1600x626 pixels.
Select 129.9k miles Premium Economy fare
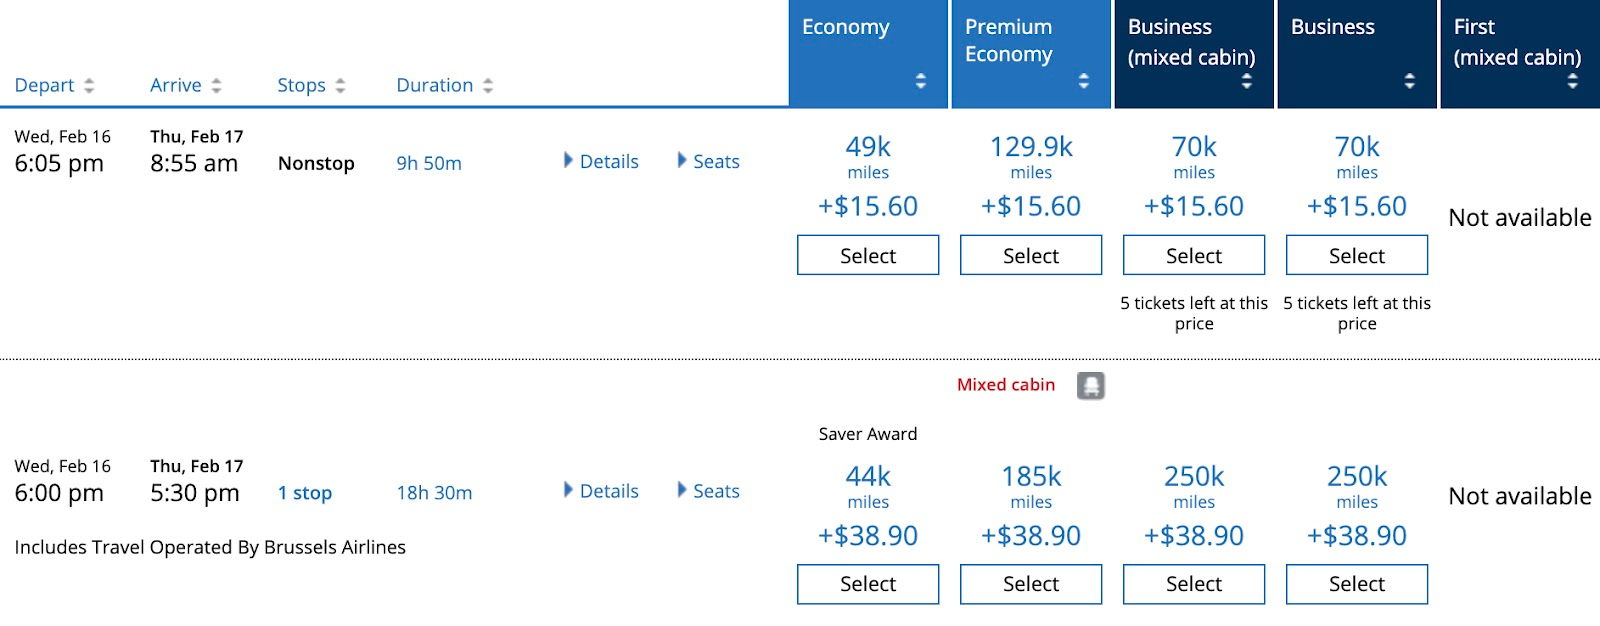click(x=1031, y=255)
